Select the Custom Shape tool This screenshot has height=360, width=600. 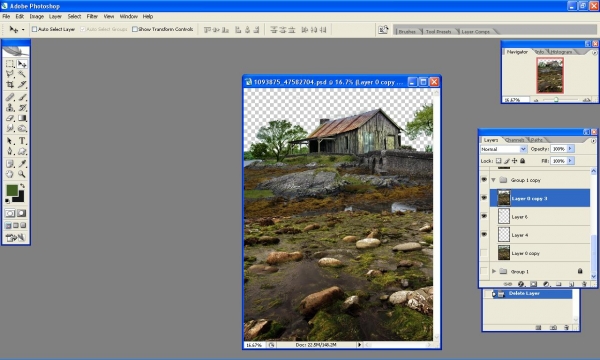click(22, 151)
